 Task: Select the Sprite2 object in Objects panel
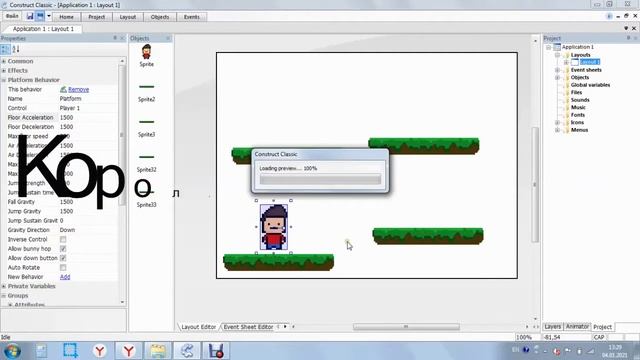point(147,92)
